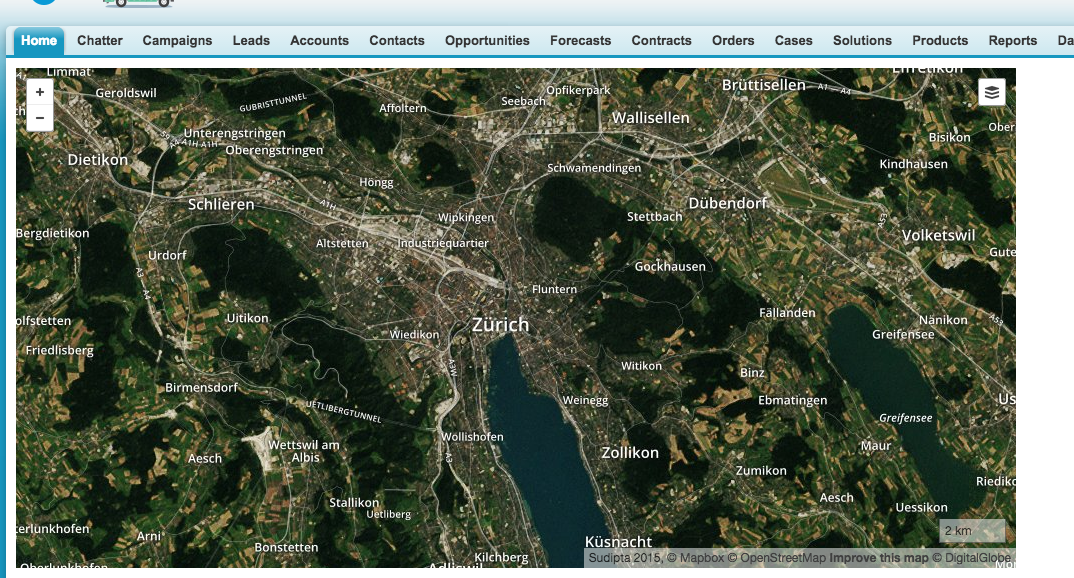Open the Accounts tab

point(319,41)
